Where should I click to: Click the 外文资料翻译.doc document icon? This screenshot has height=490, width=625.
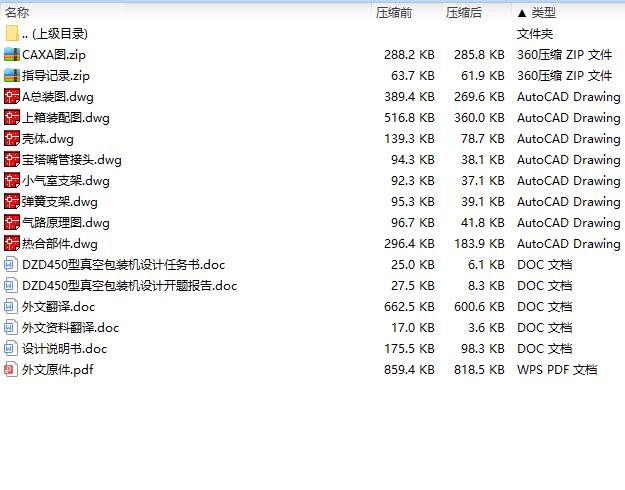(11, 328)
